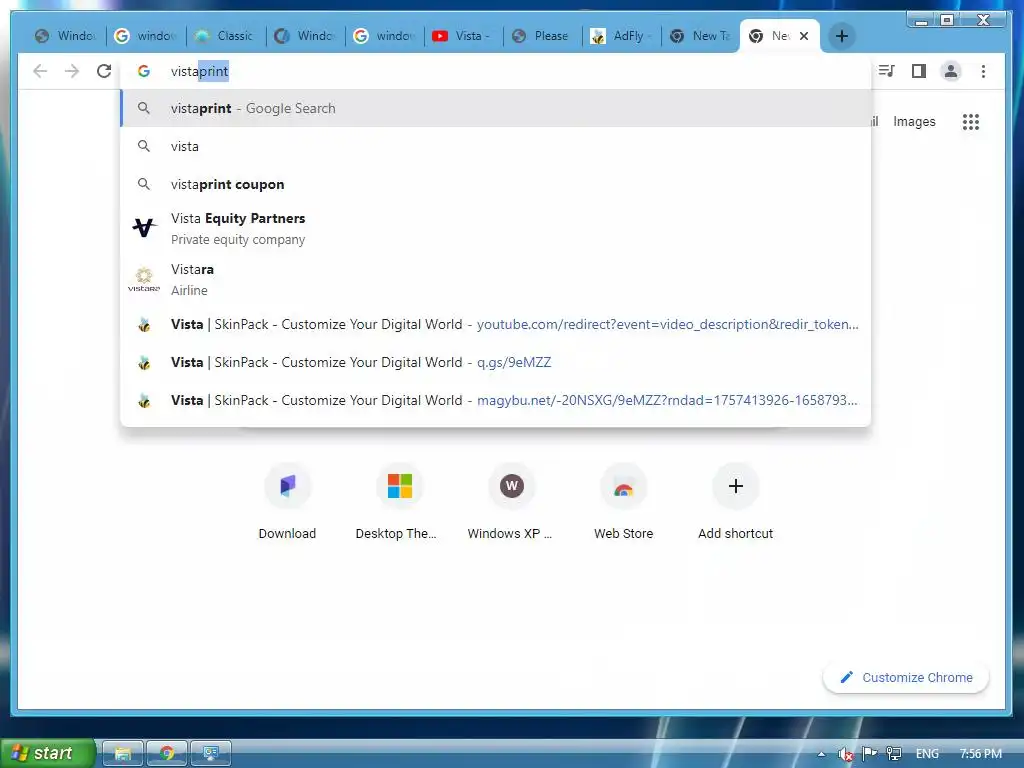
Task: Switch to the YouTube Vista tab
Action: coord(464,36)
